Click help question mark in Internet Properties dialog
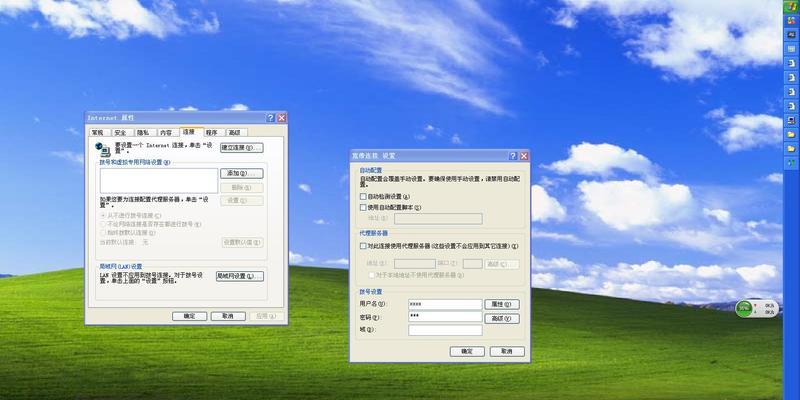The image size is (800, 400). click(271, 118)
